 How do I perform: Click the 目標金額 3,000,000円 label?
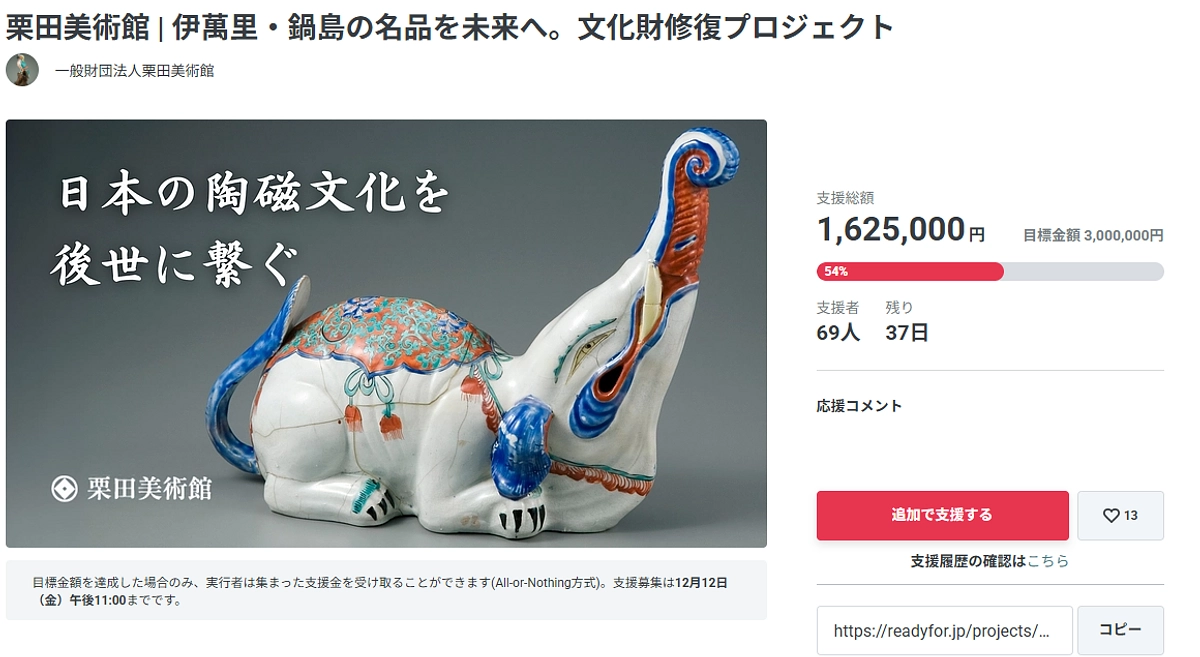[1093, 236]
